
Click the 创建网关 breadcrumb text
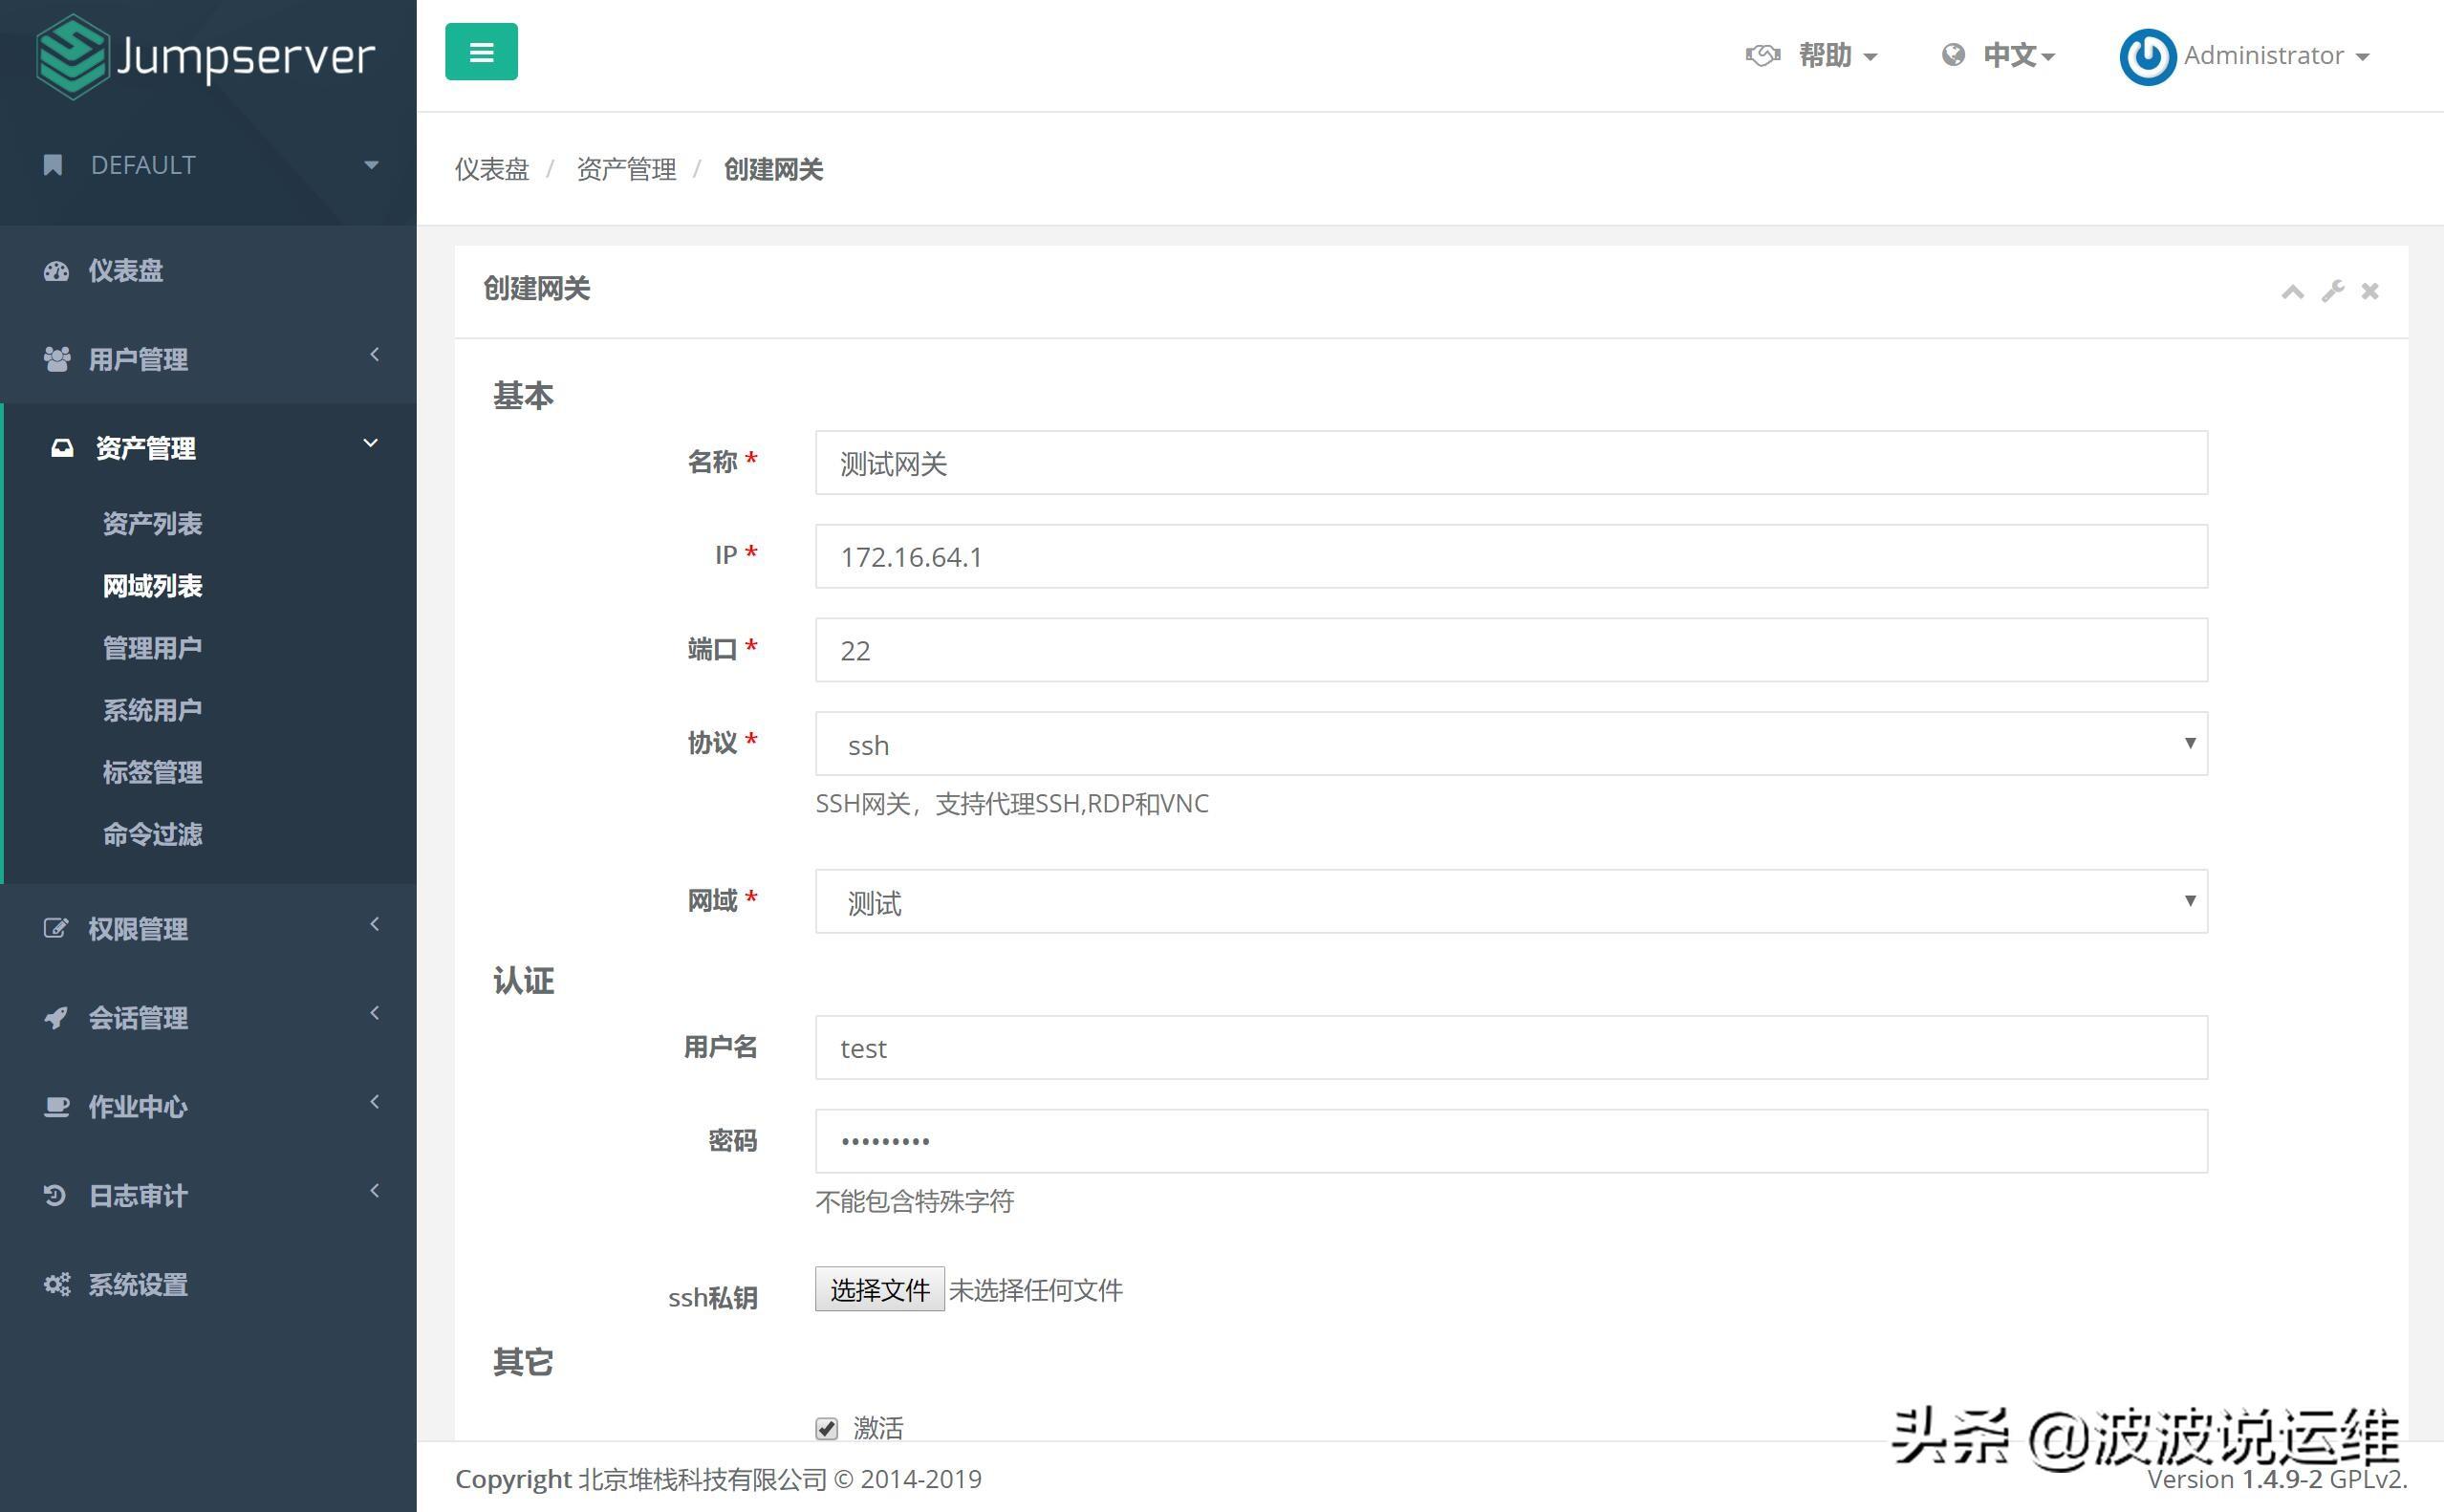(773, 169)
